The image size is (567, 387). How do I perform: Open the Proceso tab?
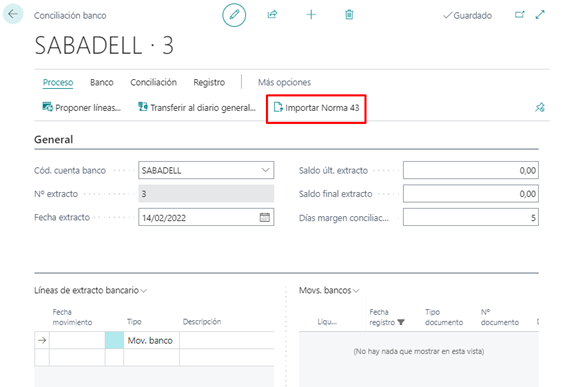point(58,82)
